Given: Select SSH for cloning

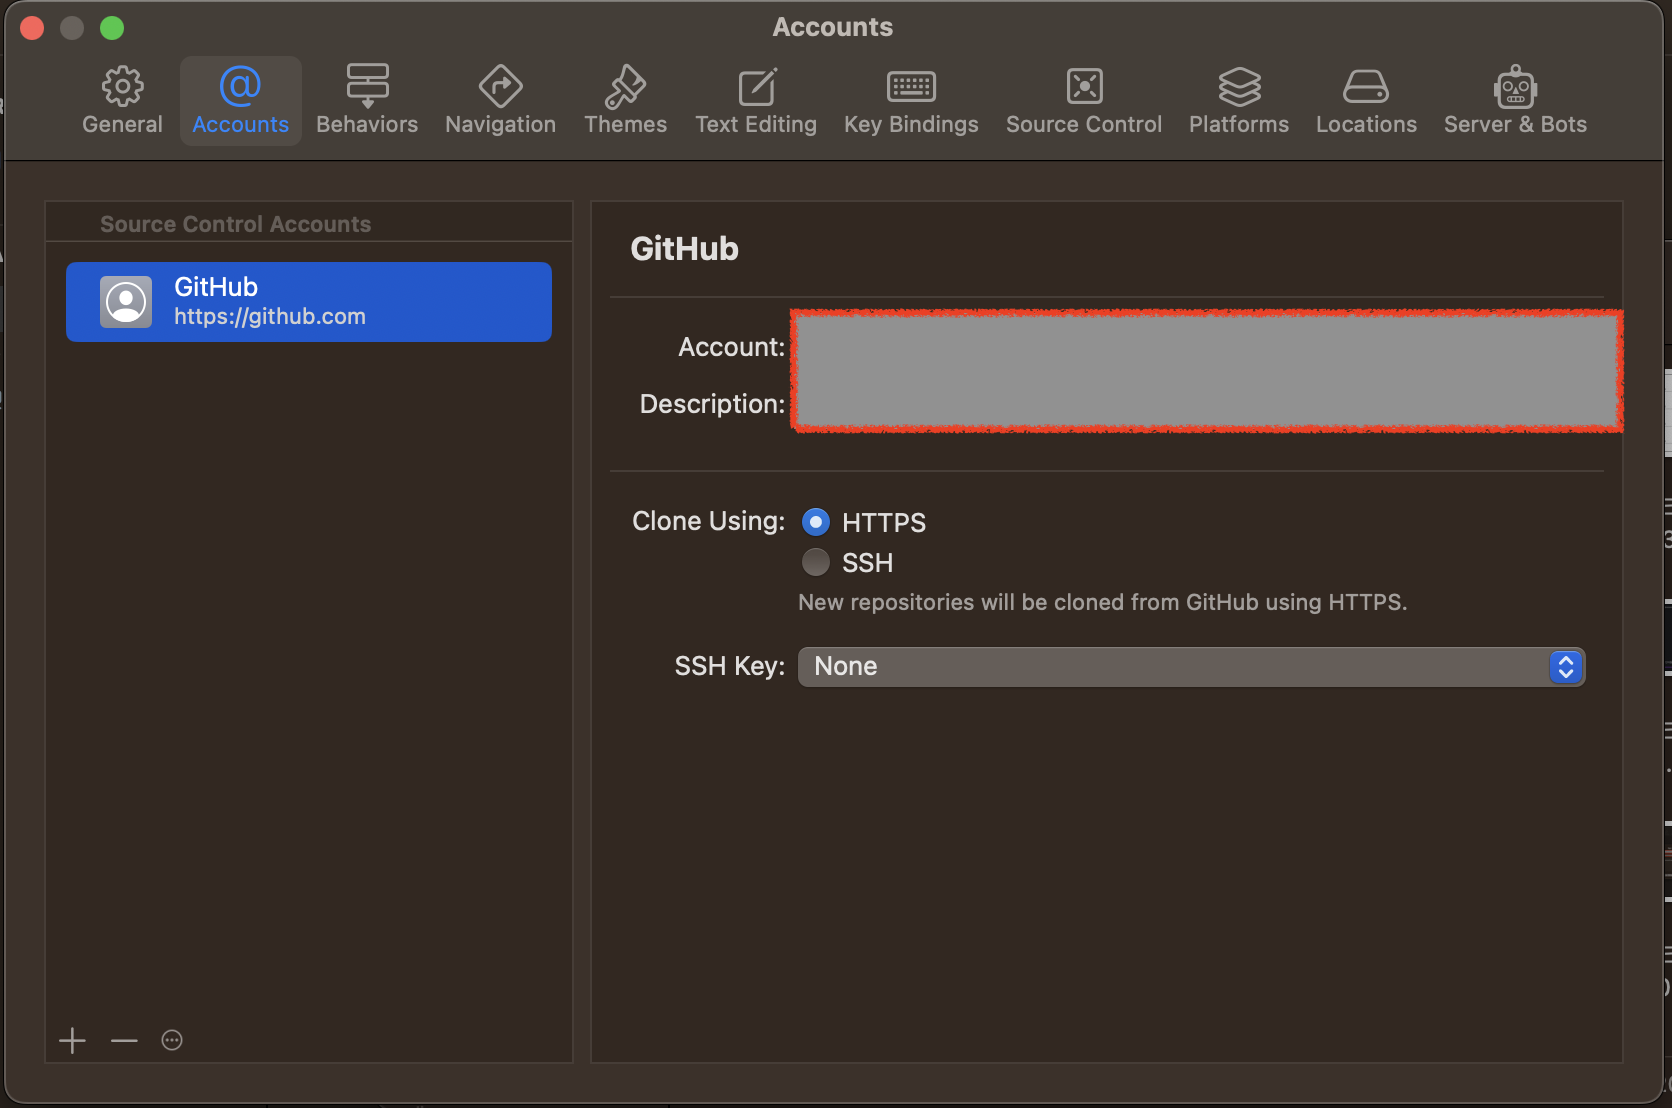Looking at the screenshot, I should pyautogui.click(x=816, y=562).
